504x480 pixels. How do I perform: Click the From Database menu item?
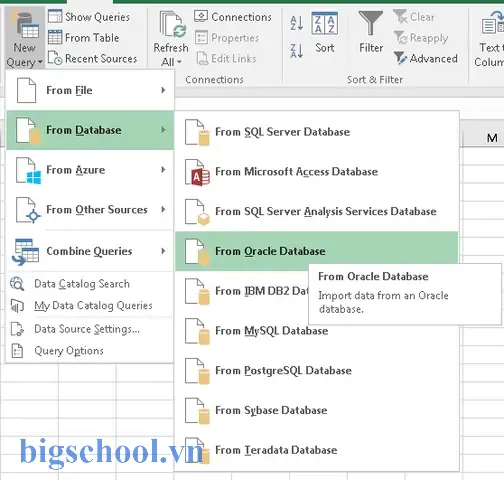click(x=90, y=130)
